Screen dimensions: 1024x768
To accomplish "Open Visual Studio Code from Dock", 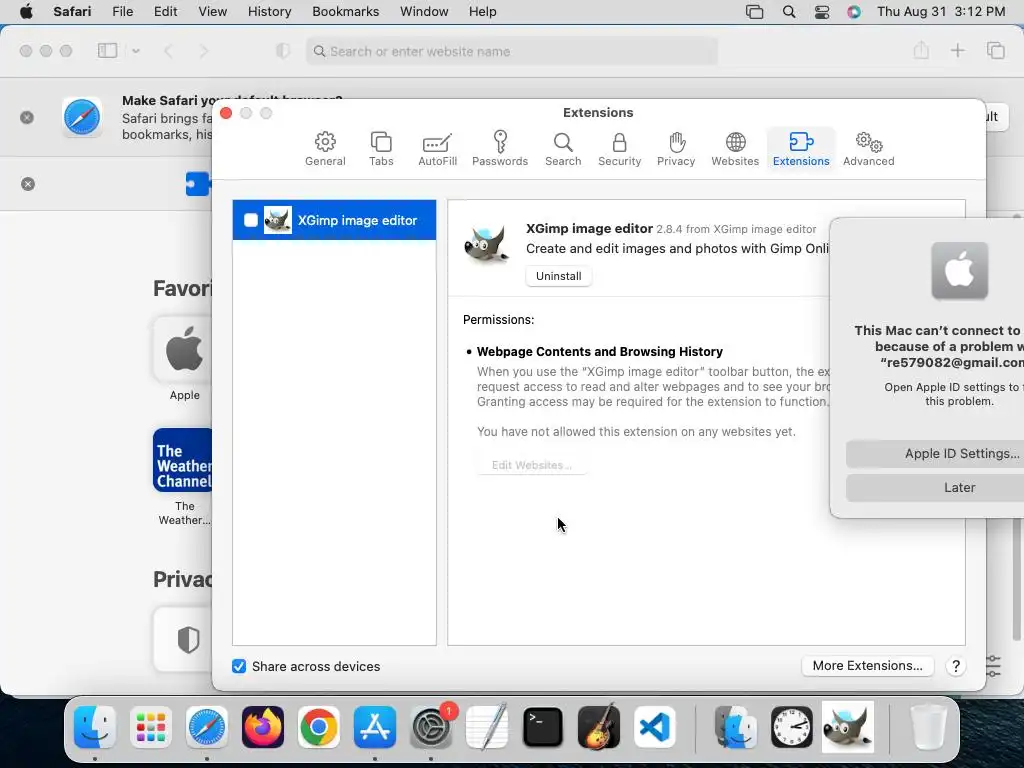I will (x=654, y=727).
